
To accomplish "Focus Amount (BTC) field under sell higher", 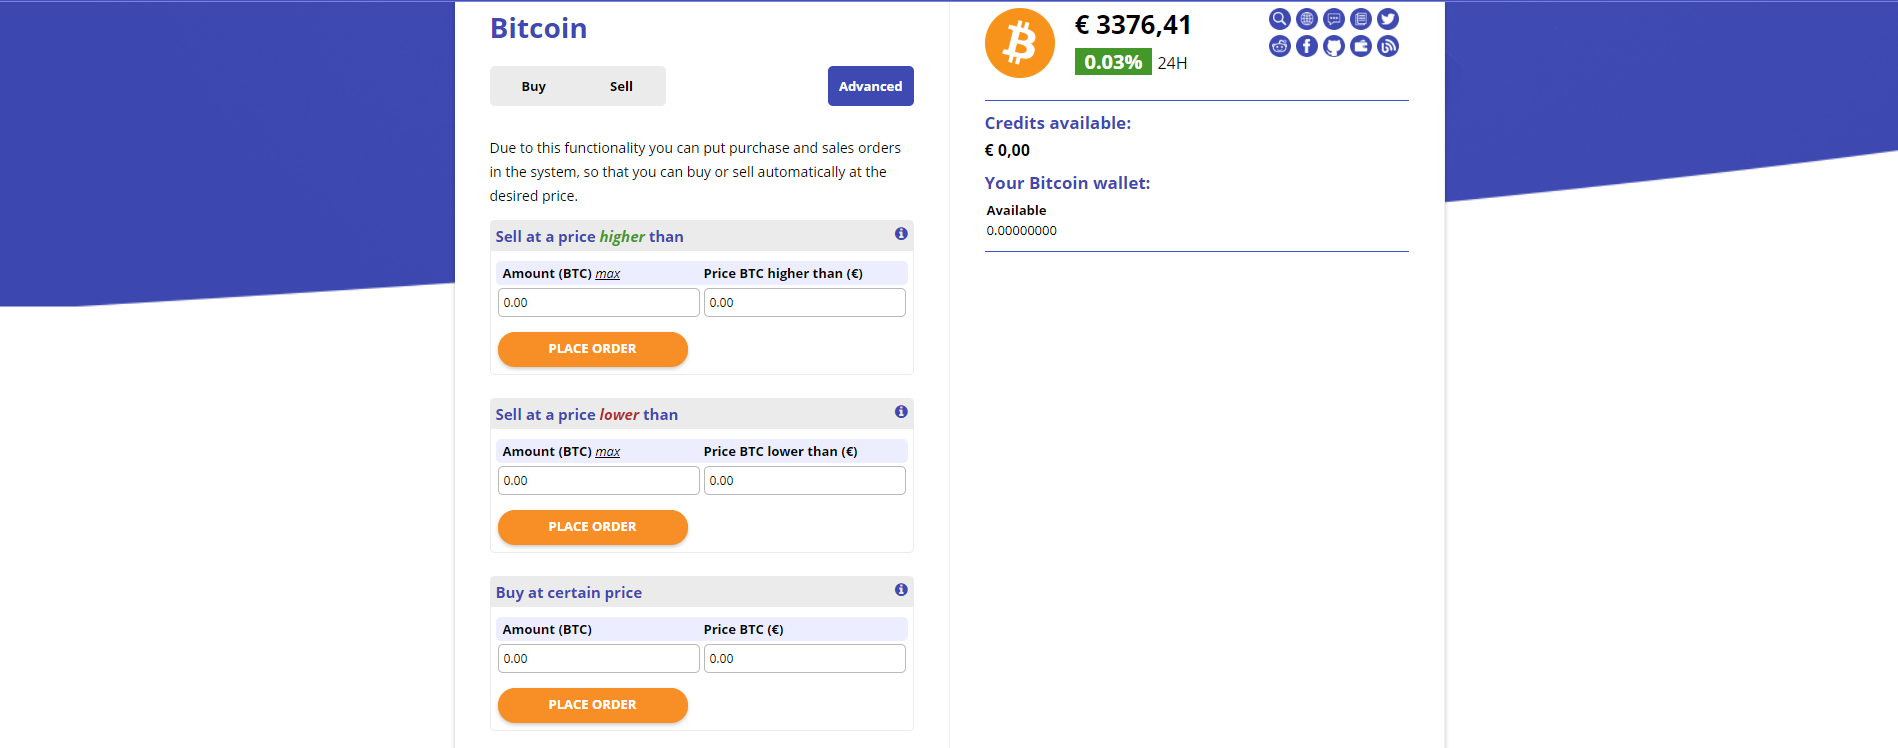I will tap(598, 302).
